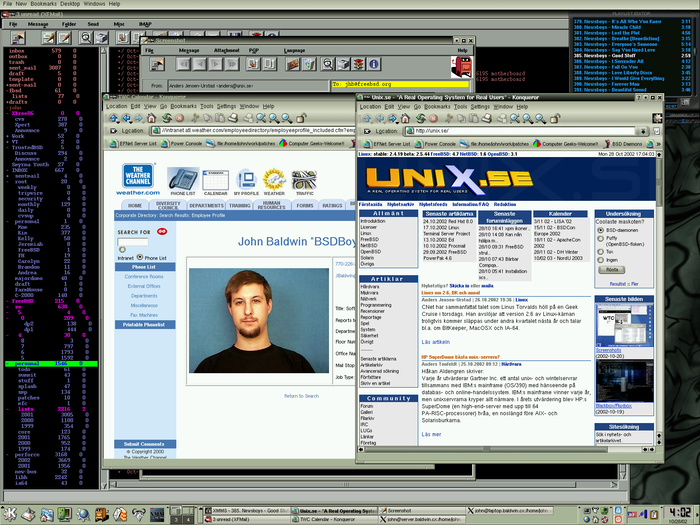Screen dimensions: 700x525
Task: Open 'Information/FAQ' link on Unix.se
Action: point(471,204)
